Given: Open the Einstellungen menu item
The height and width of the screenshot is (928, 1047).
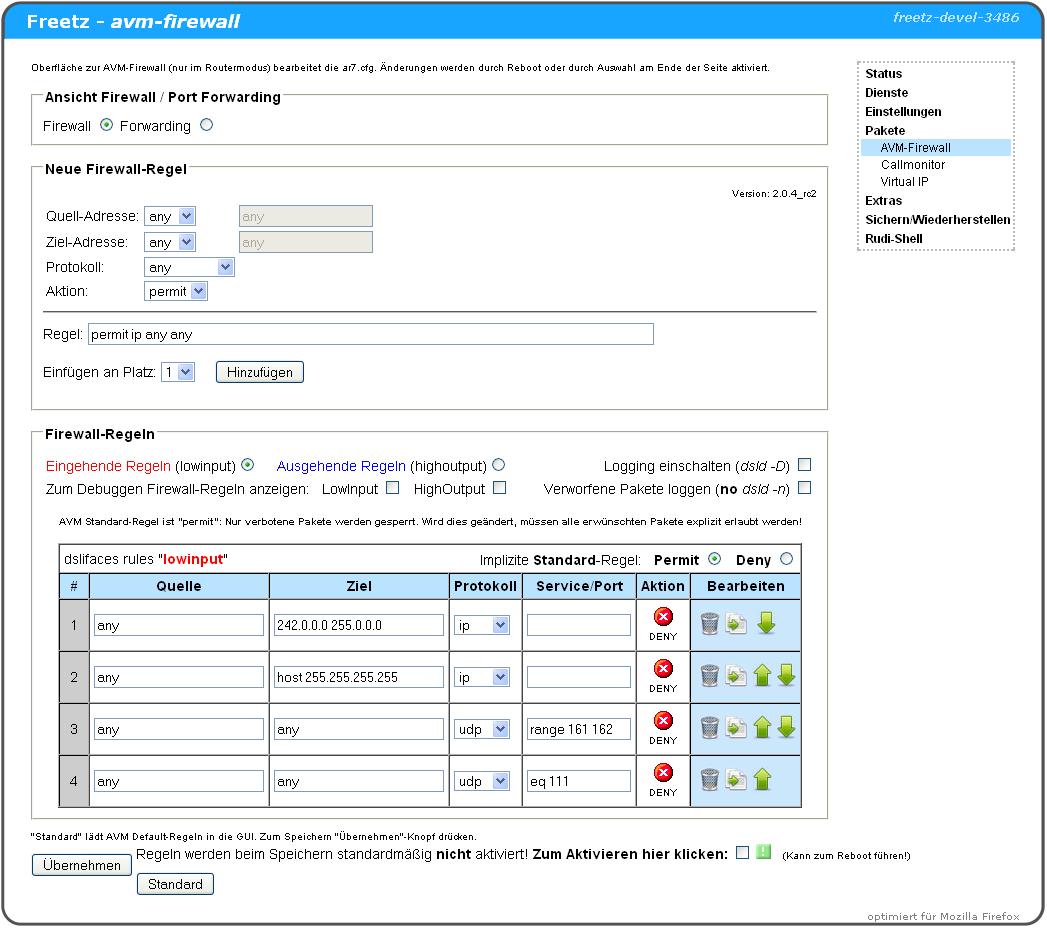Looking at the screenshot, I should coord(903,111).
